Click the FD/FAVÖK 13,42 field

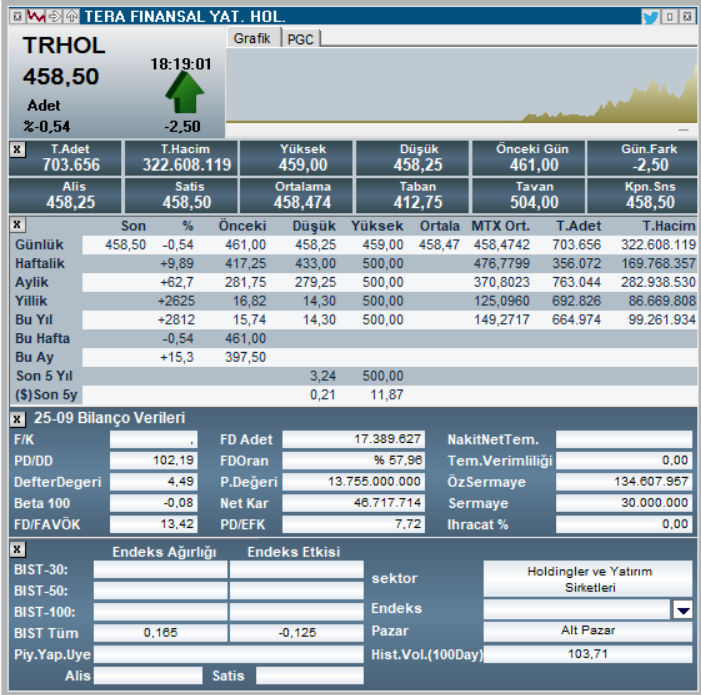[x=153, y=524]
